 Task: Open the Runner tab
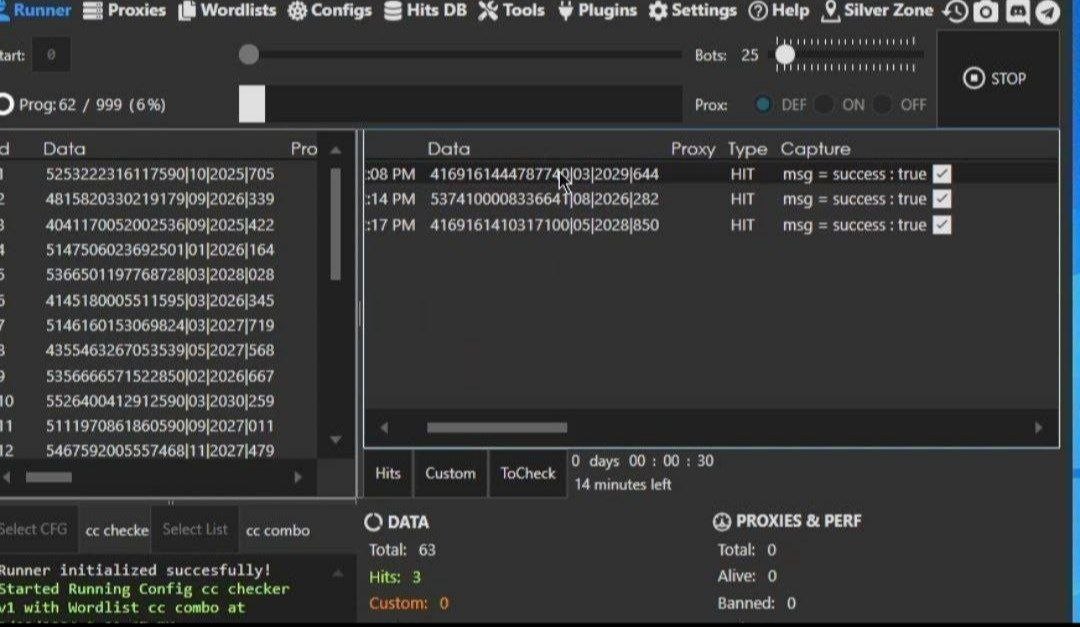coord(36,10)
